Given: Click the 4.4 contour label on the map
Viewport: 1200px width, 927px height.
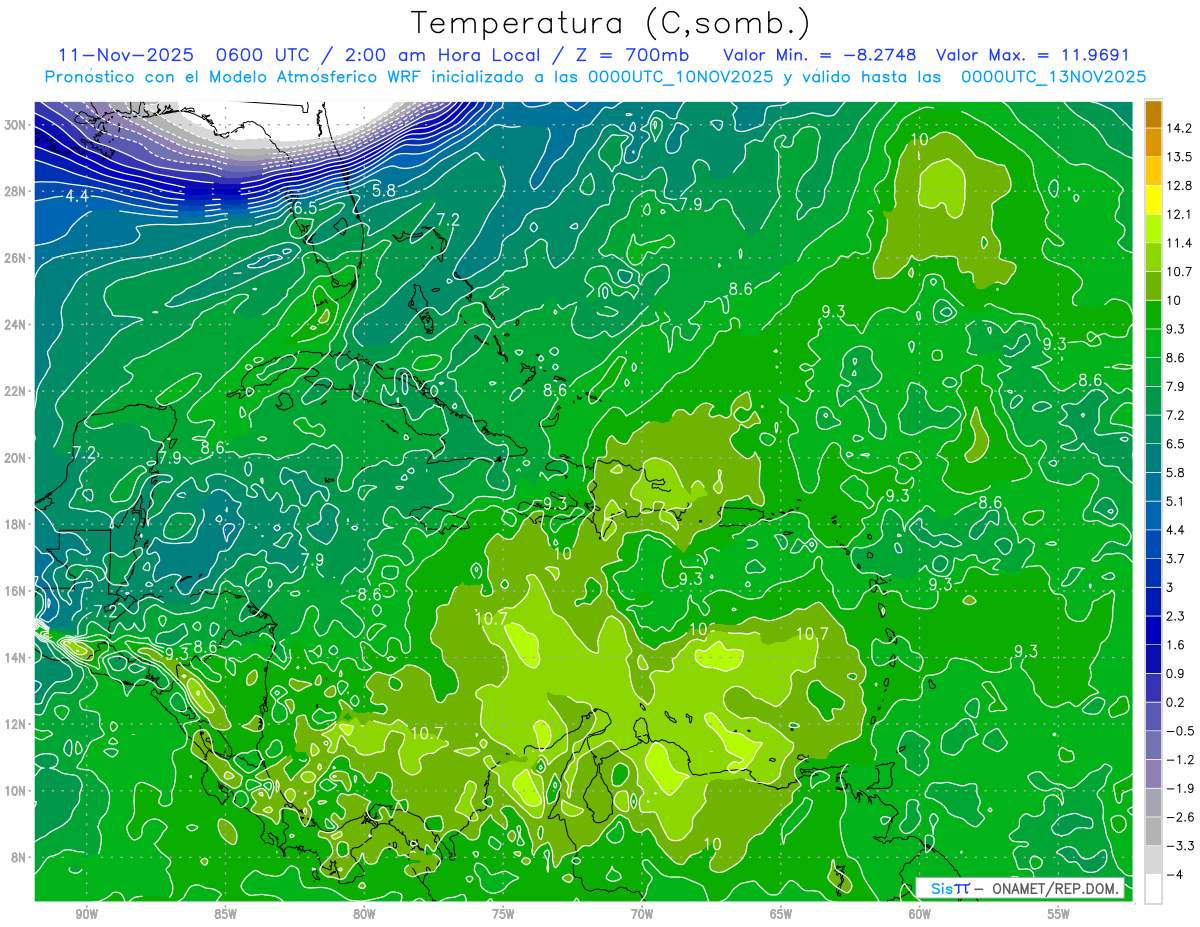Looking at the screenshot, I should [x=77, y=197].
